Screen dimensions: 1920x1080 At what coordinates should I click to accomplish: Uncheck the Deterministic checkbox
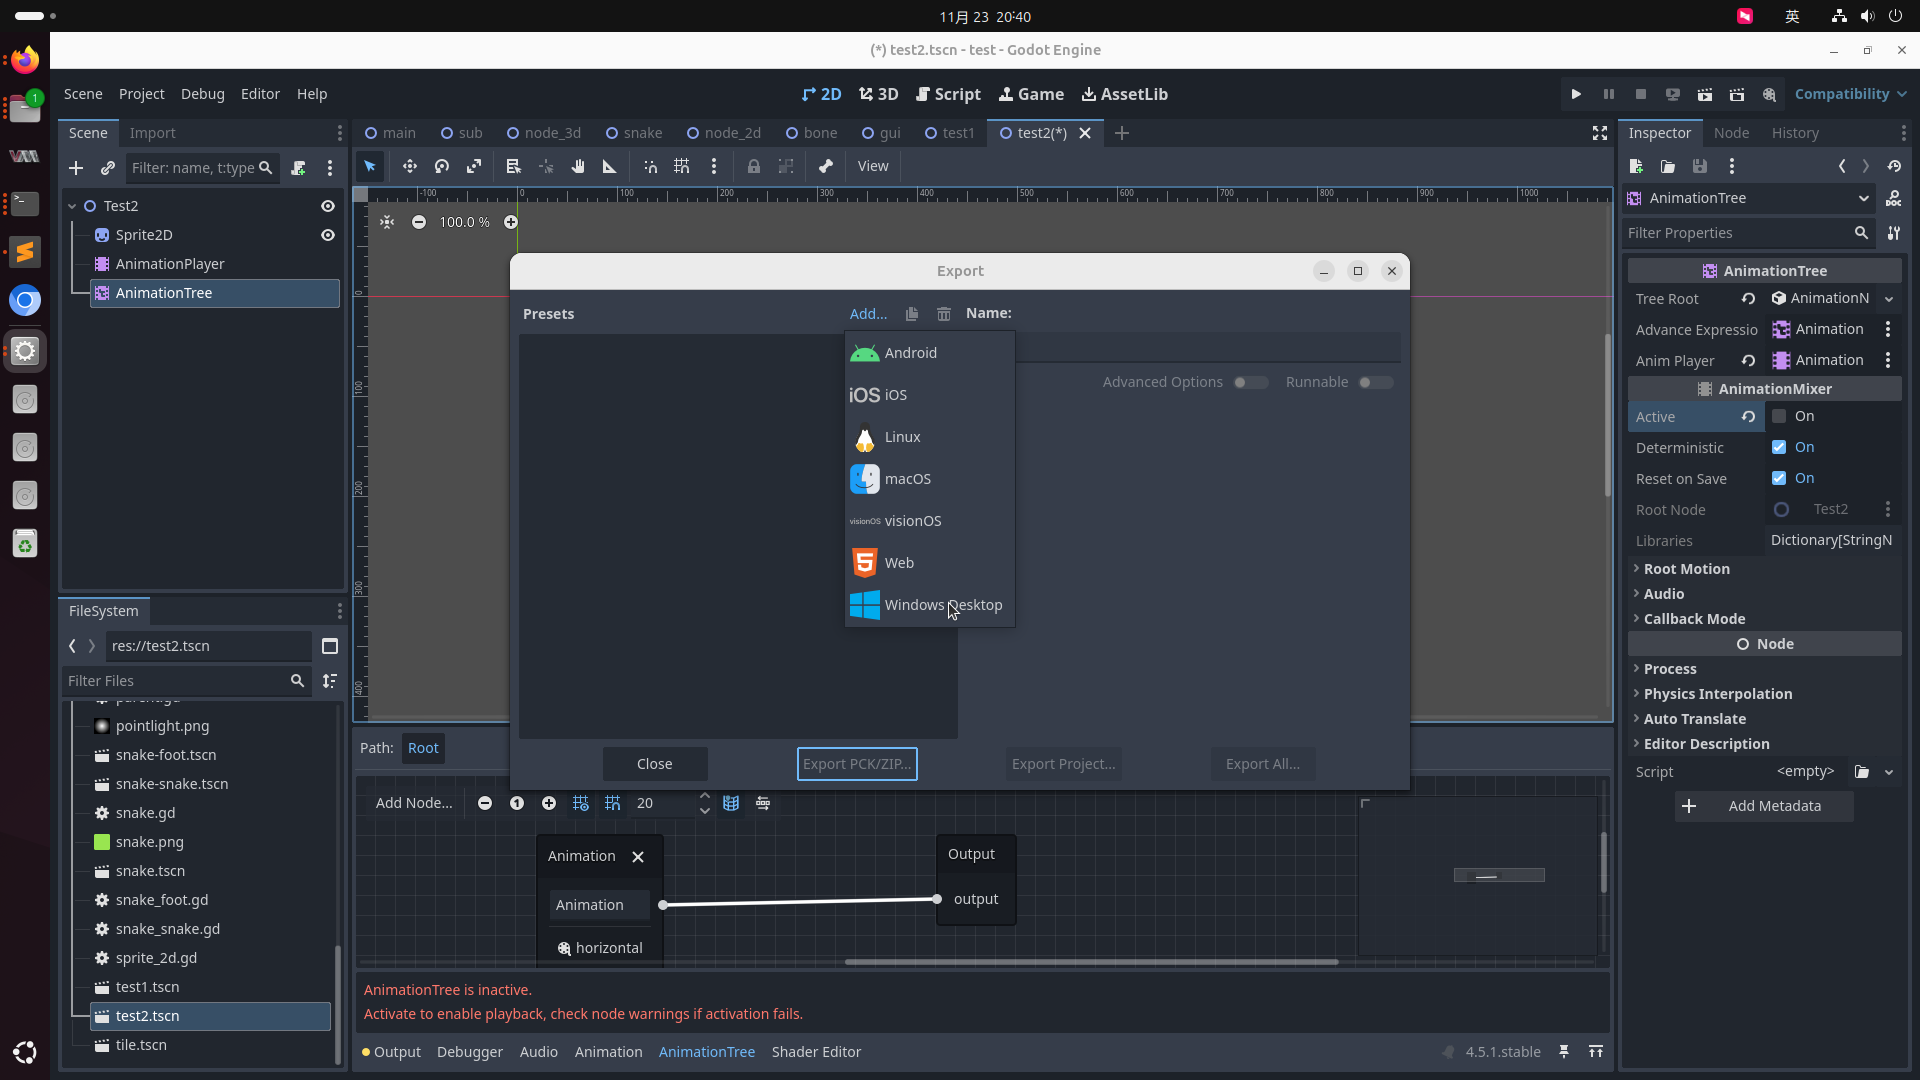[x=1779, y=447]
